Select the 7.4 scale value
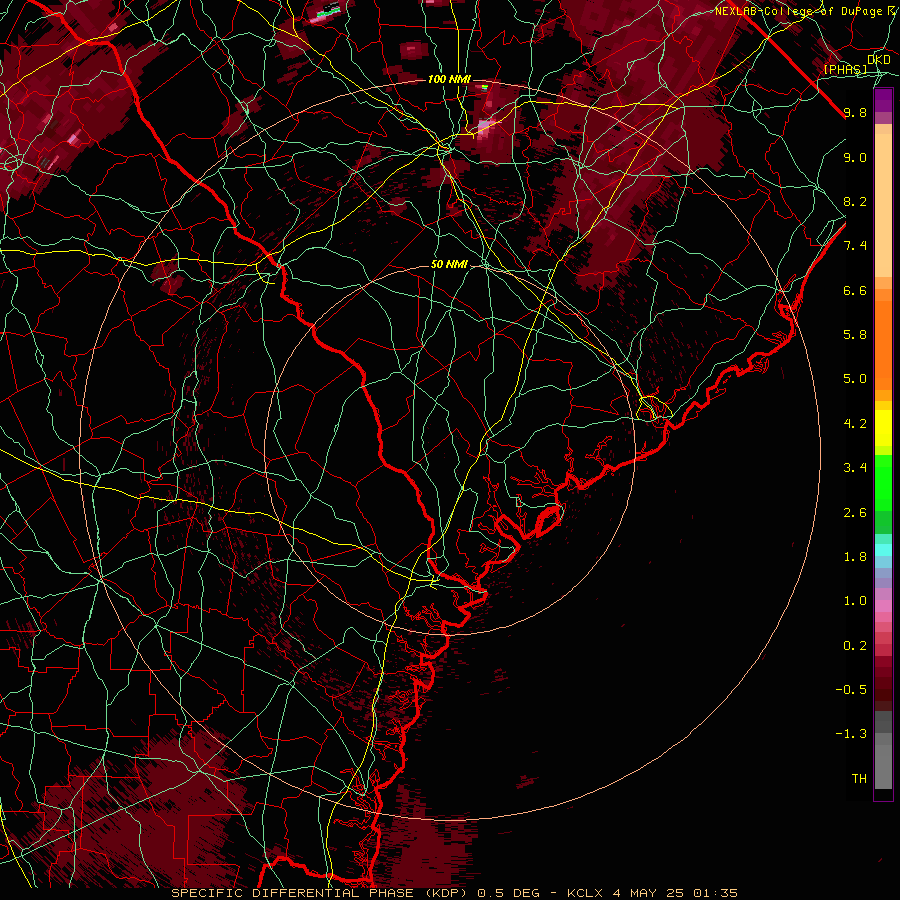The height and width of the screenshot is (900, 900). pyautogui.click(x=855, y=246)
